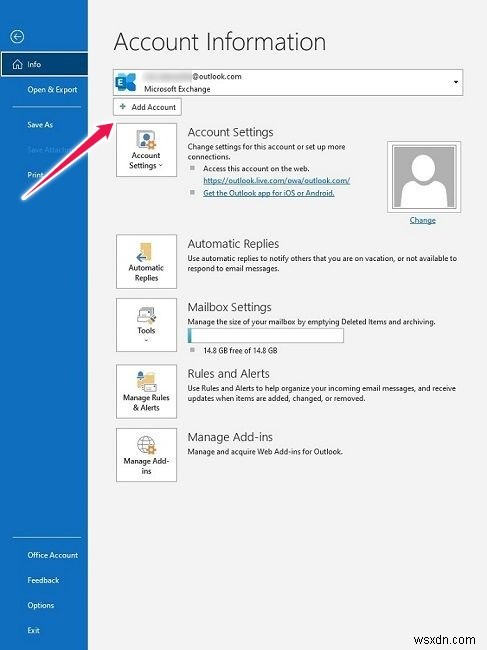
Task: Click the home icon beside Info
Action: tap(17, 64)
